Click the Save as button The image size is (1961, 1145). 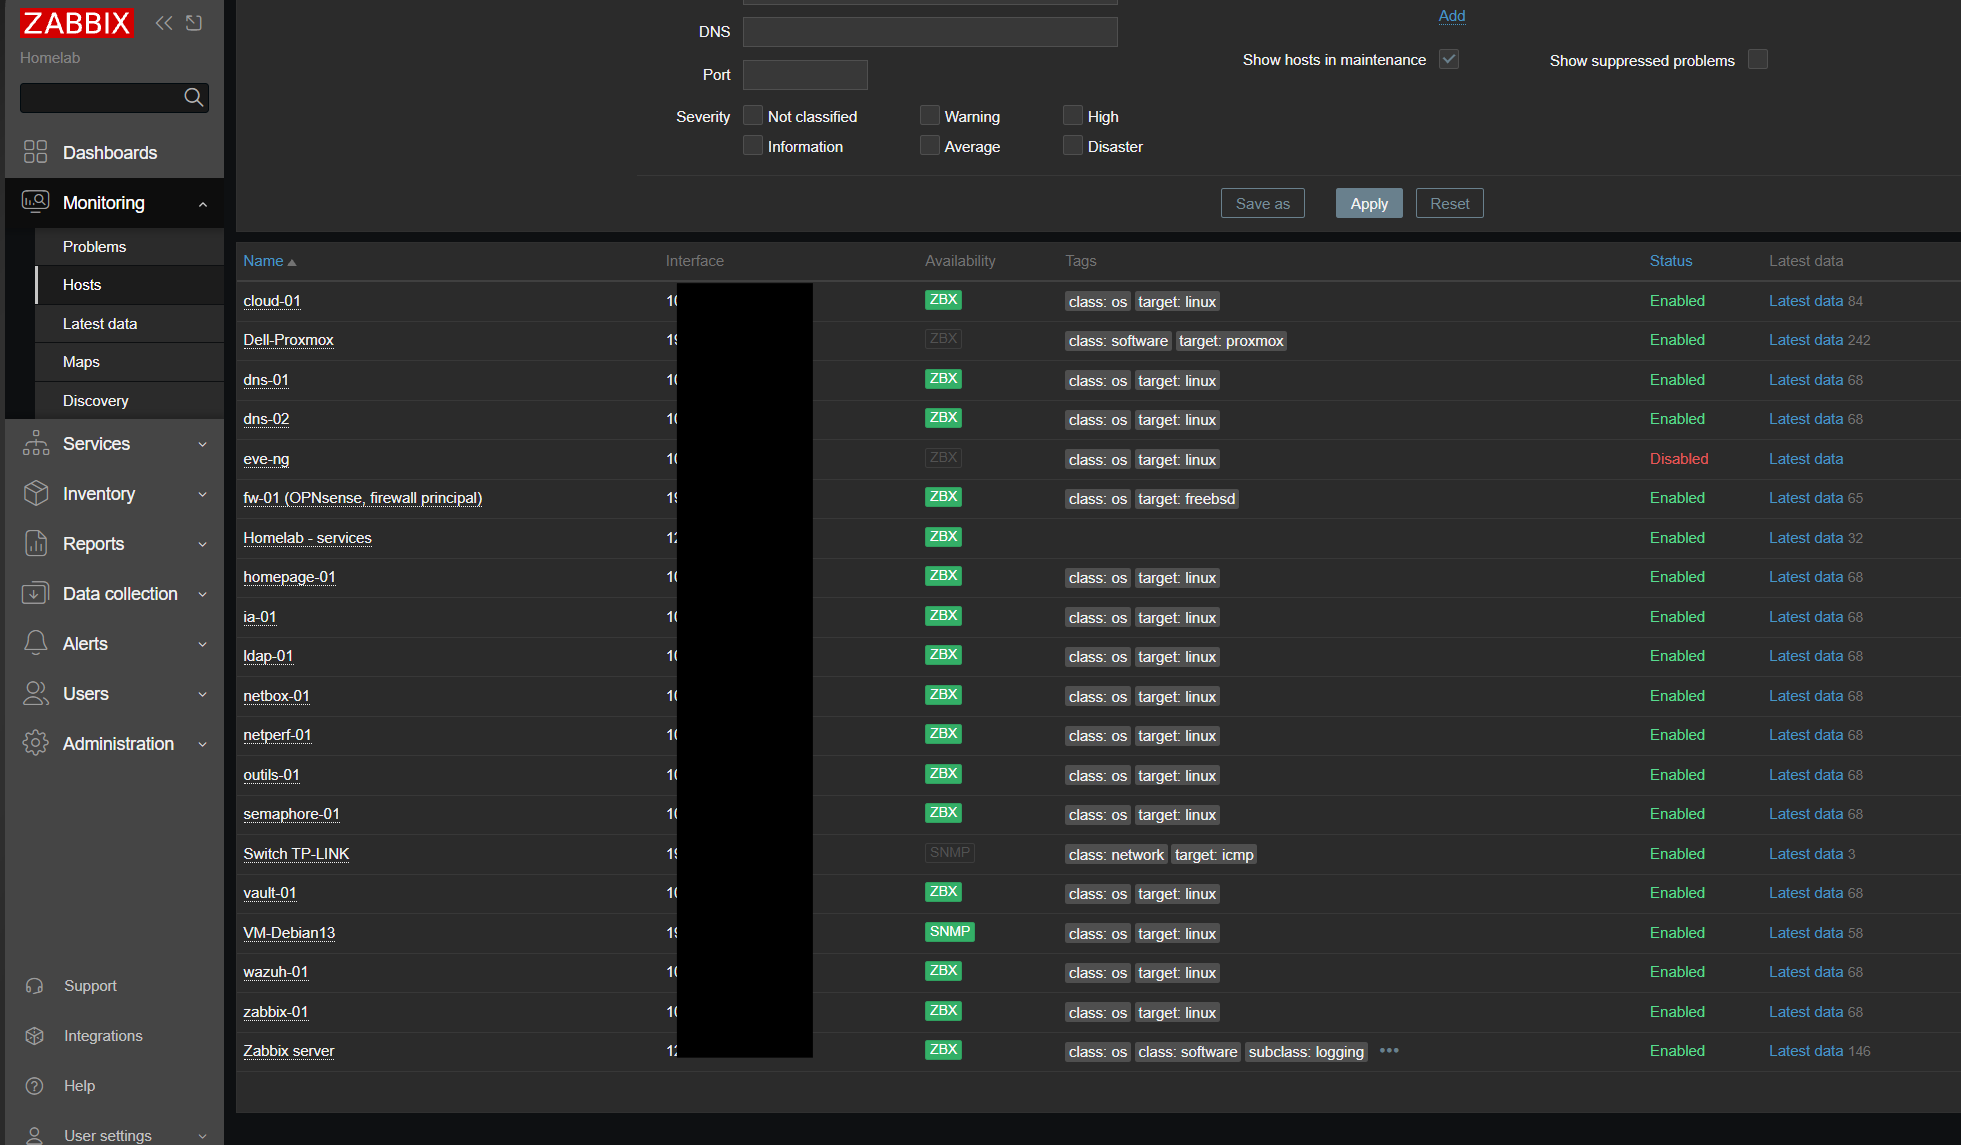coord(1263,203)
